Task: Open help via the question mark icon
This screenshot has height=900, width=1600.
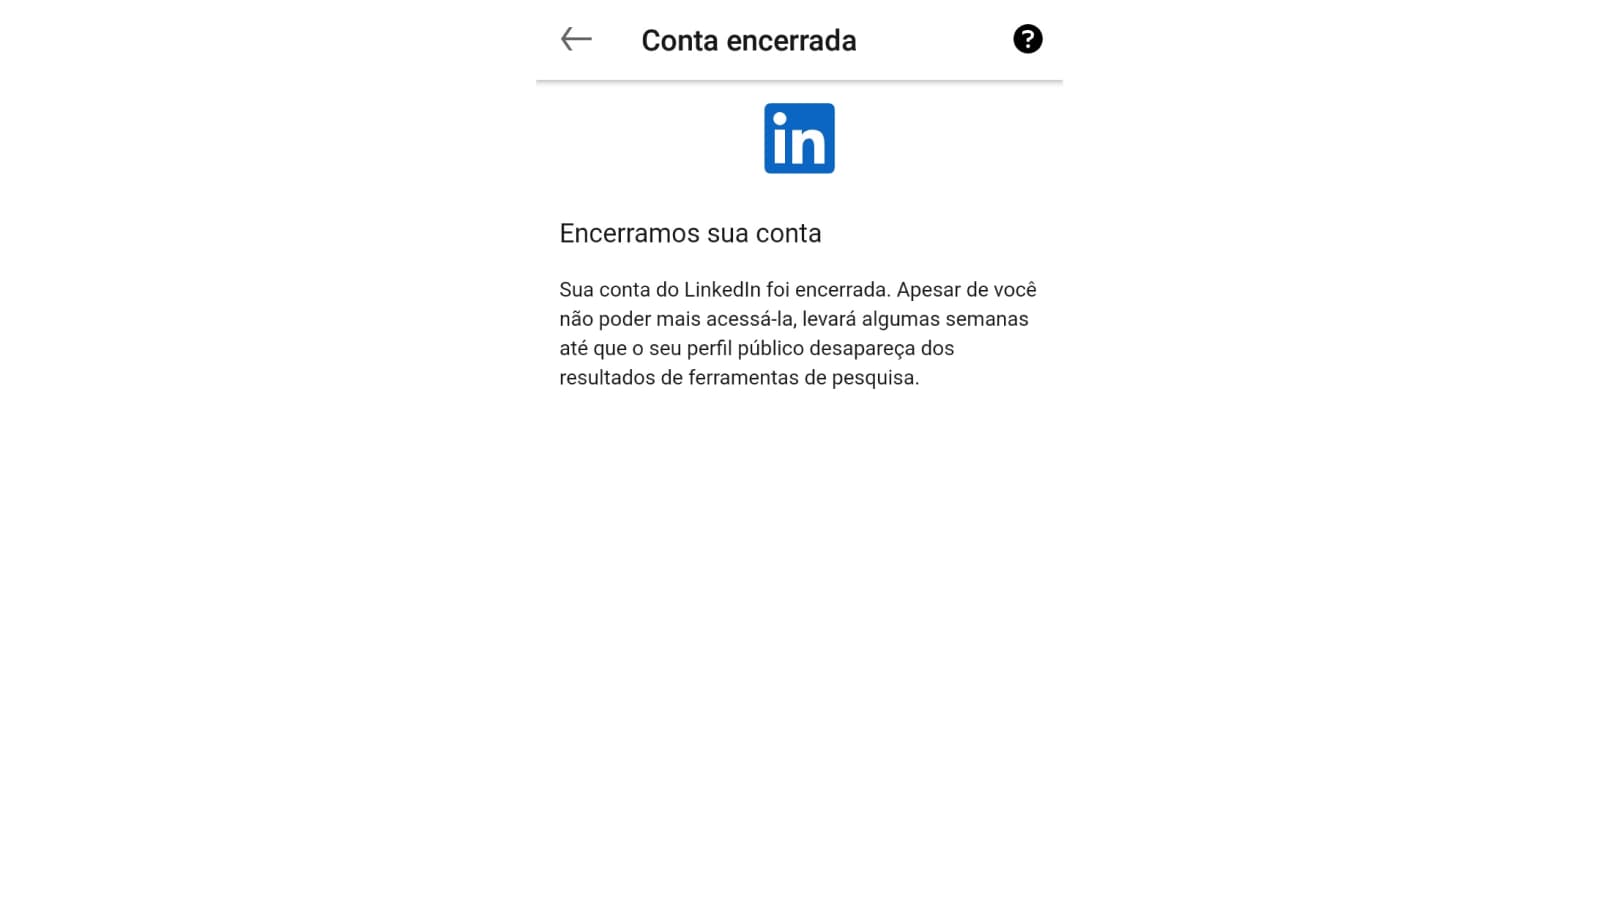Action: (1027, 39)
